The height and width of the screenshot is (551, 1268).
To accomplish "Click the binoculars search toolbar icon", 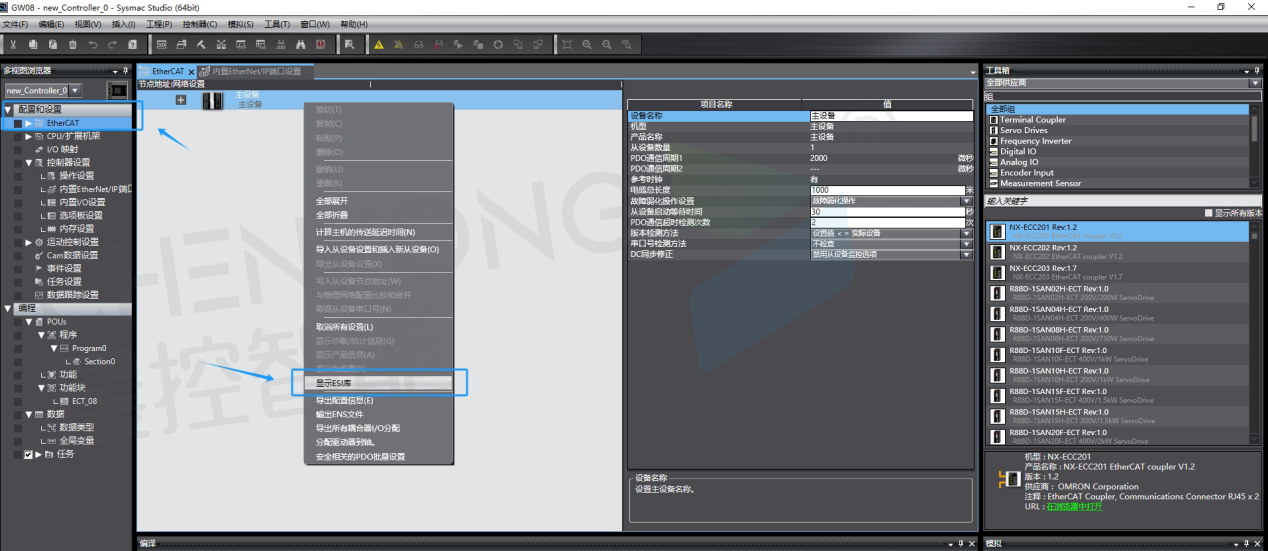I will pos(300,44).
